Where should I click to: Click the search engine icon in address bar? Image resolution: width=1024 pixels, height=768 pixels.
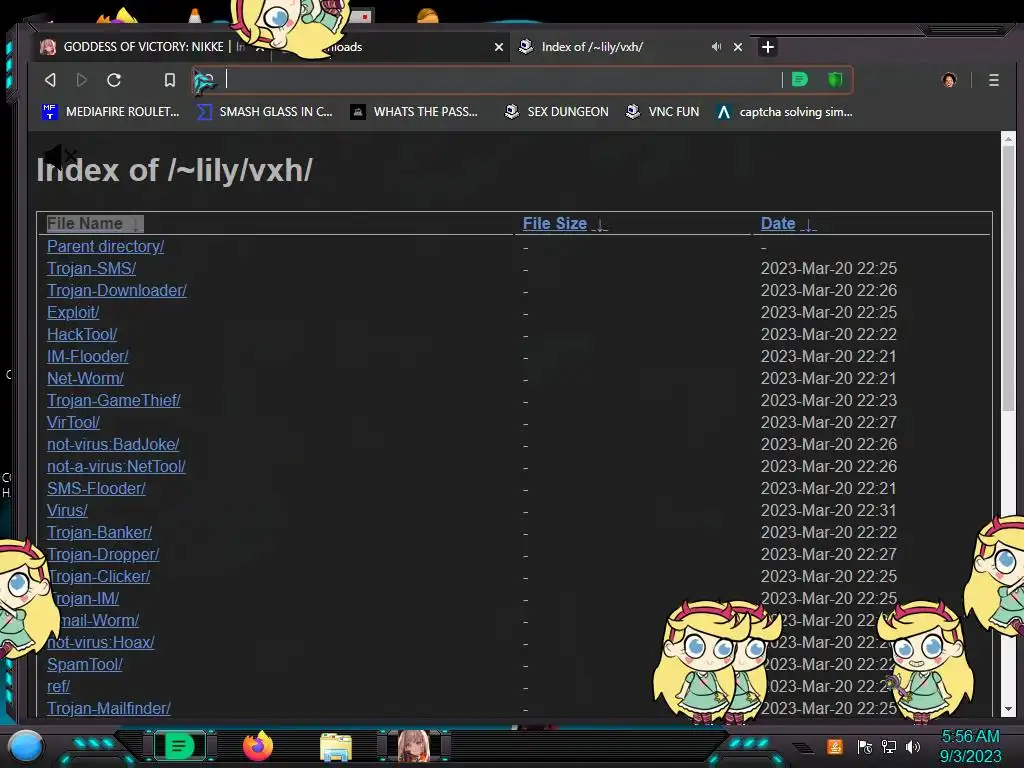204,81
